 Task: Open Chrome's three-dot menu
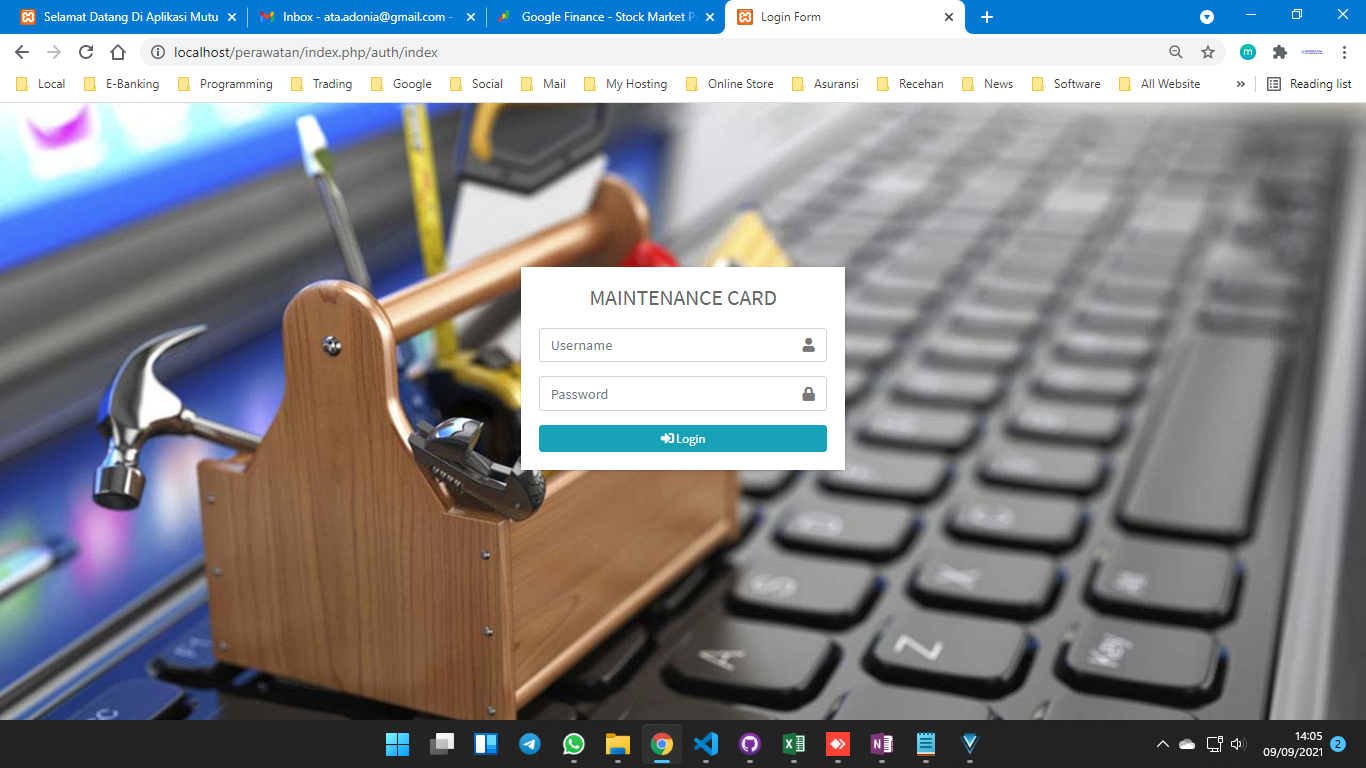1345,52
